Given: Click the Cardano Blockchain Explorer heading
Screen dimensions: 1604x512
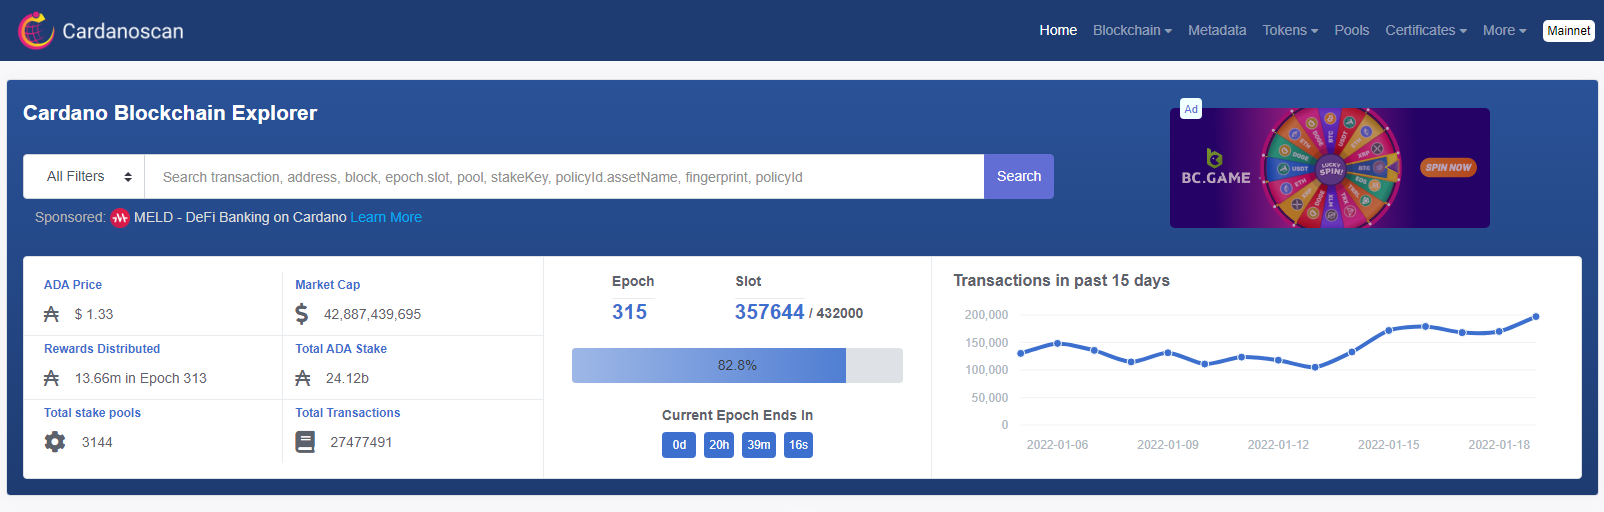Looking at the screenshot, I should point(170,113).
